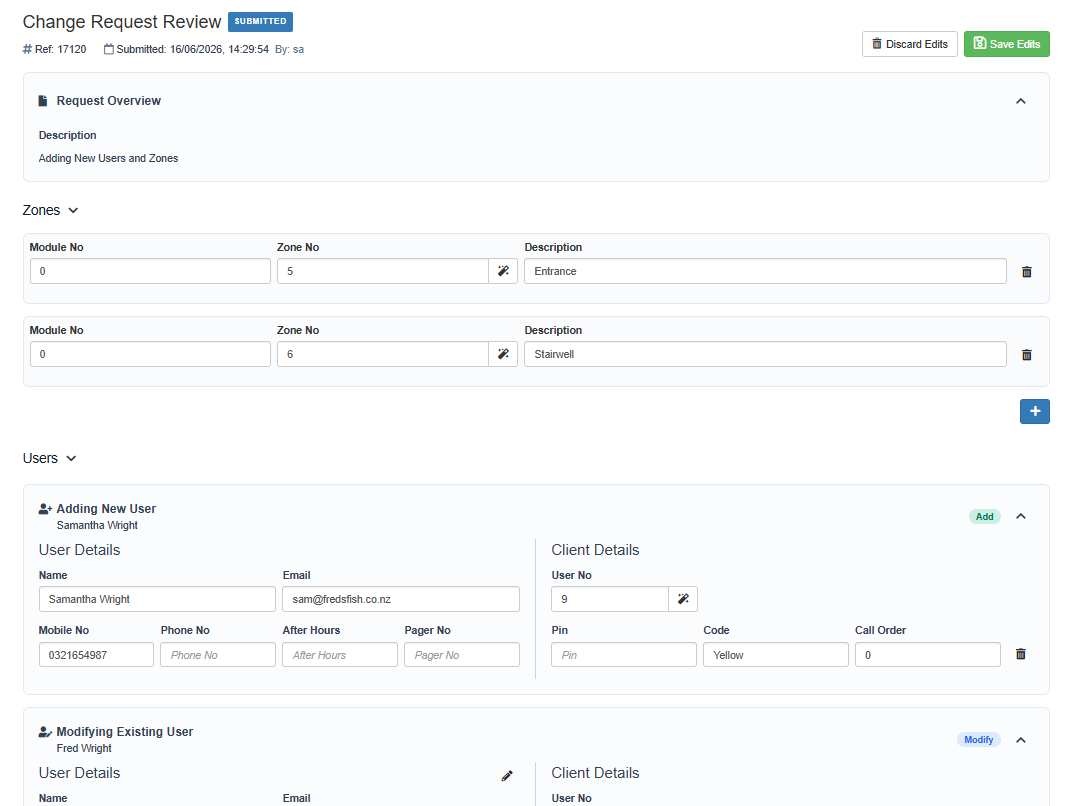
Task: Edit the Stairwell description field
Action: pos(765,354)
